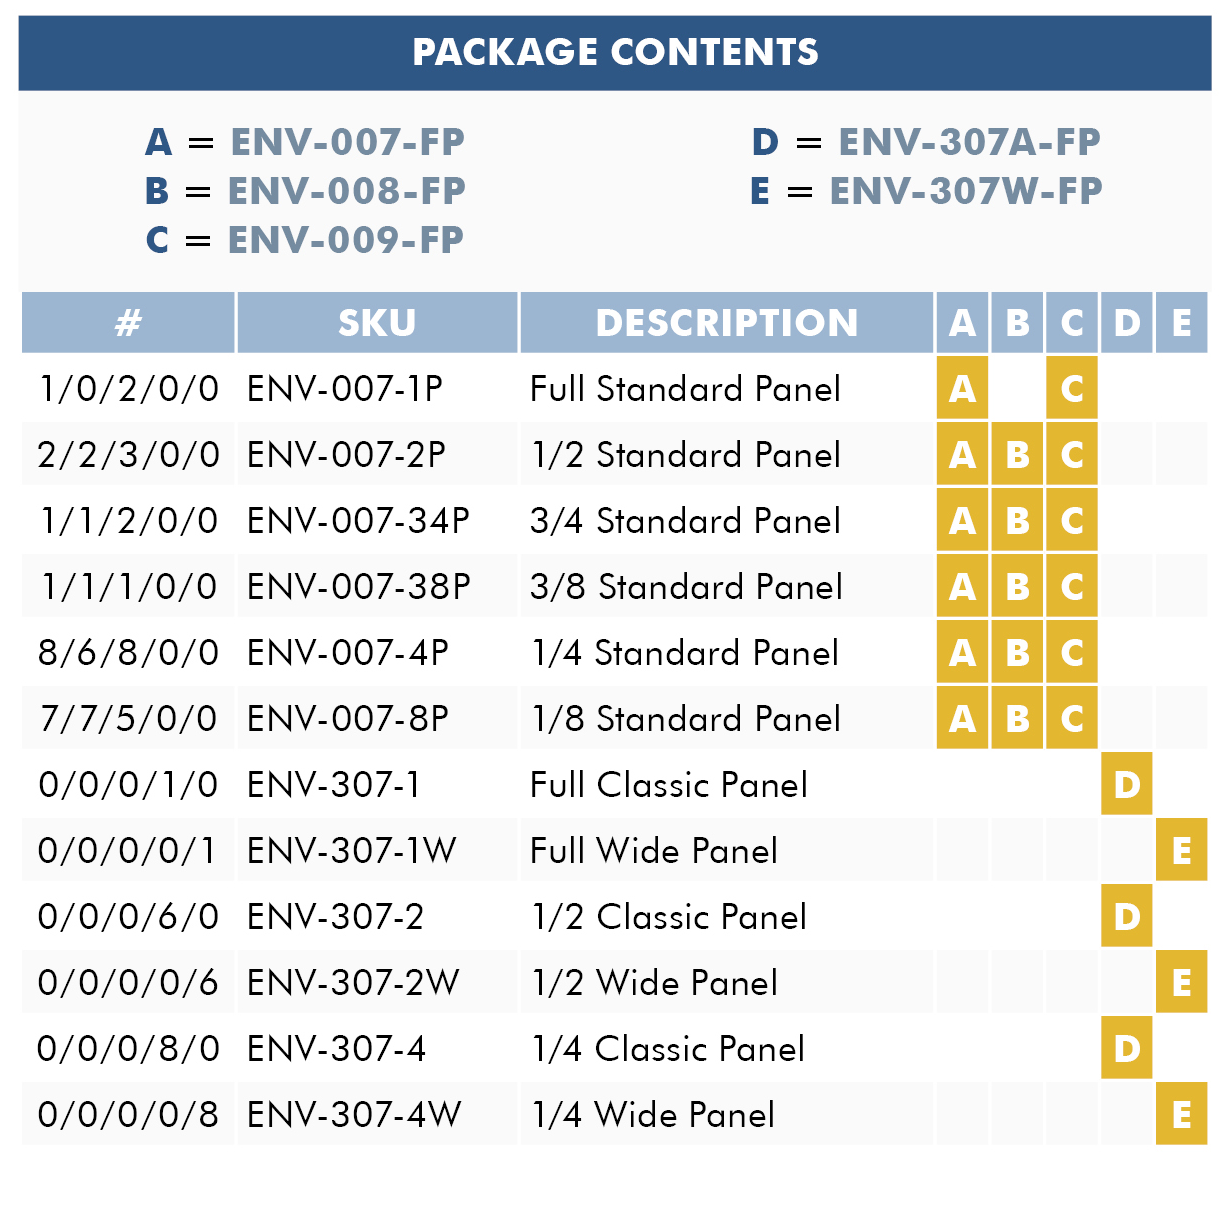Click the E badge for 1/4 Wide Panel
1230x1230 pixels.
1182,1114
